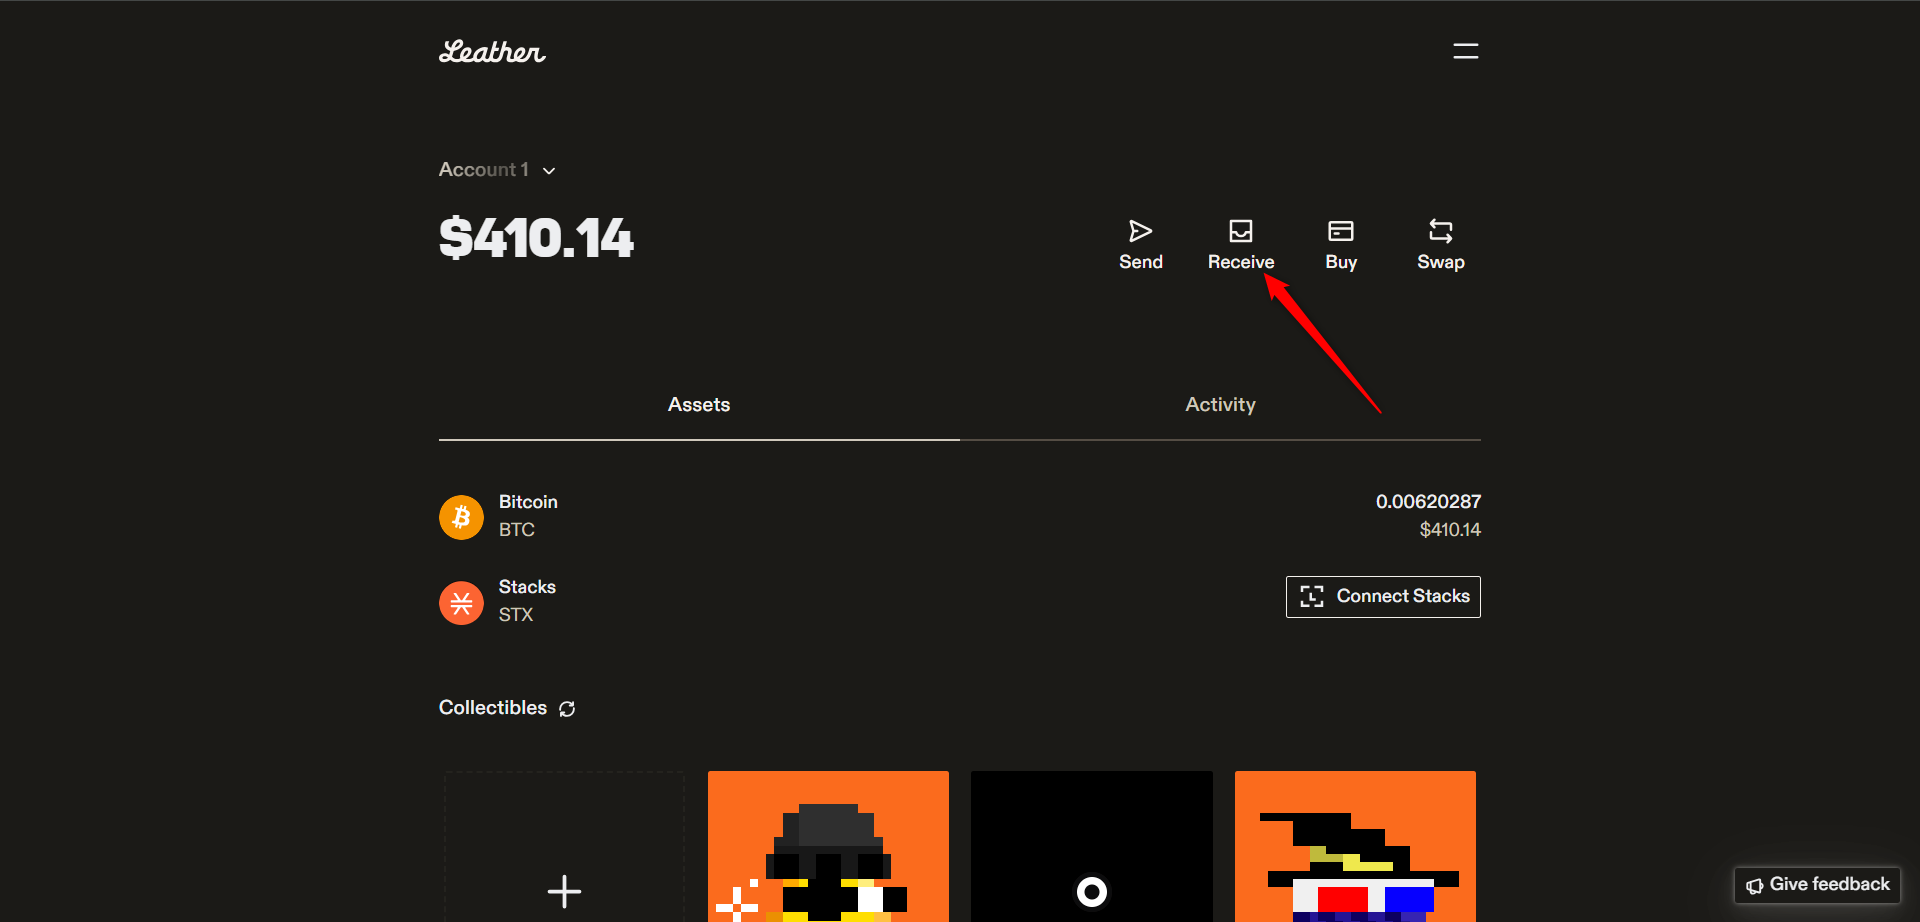Click the Leather logo
Viewport: 1920px width, 922px height.
[x=492, y=52]
